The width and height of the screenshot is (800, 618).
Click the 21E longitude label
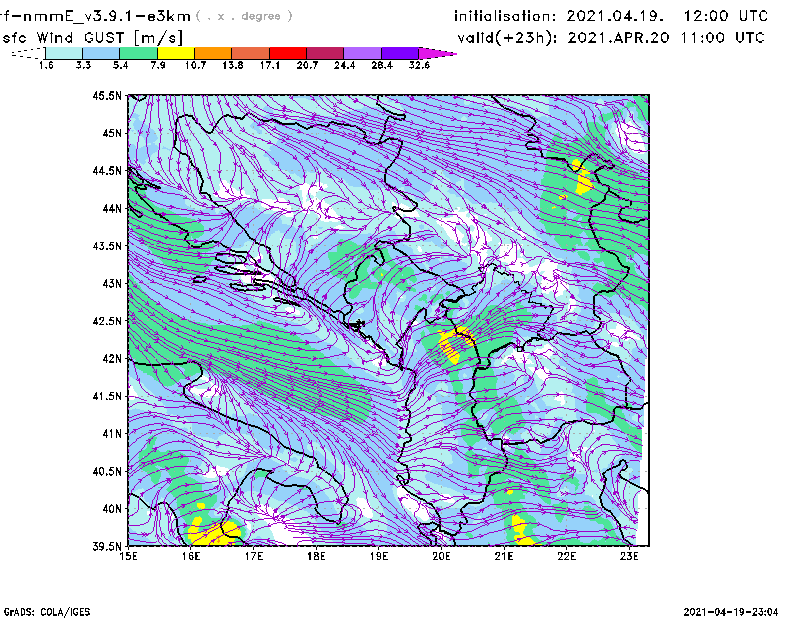504,556
